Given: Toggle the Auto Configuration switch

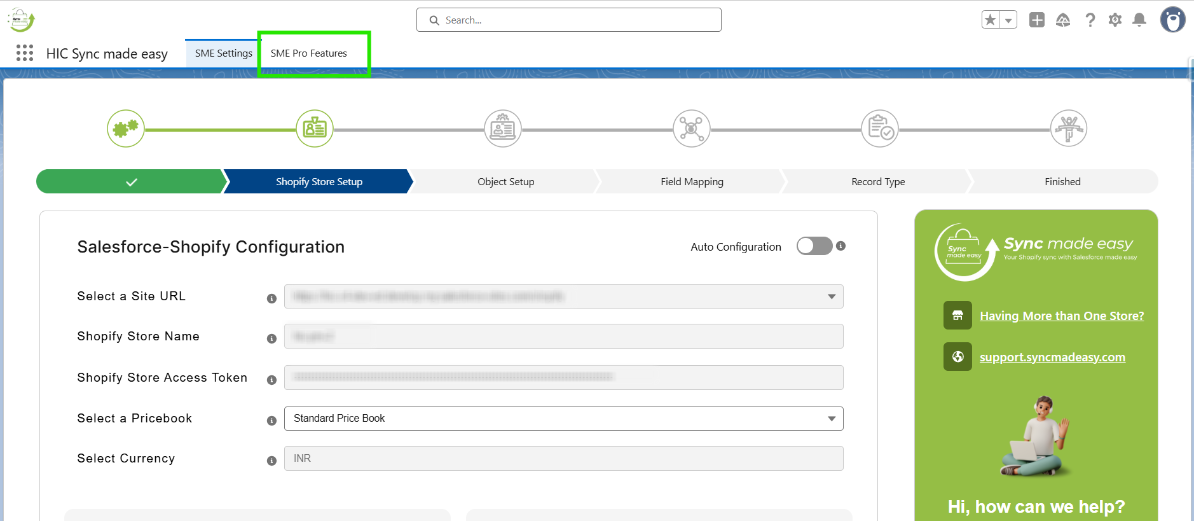Looking at the screenshot, I should pyautogui.click(x=815, y=246).
